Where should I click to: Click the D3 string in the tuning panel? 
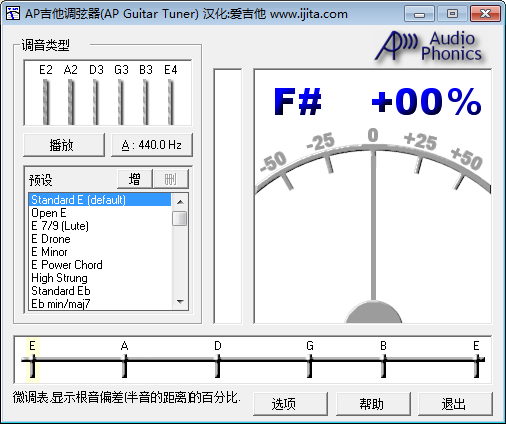(x=96, y=102)
